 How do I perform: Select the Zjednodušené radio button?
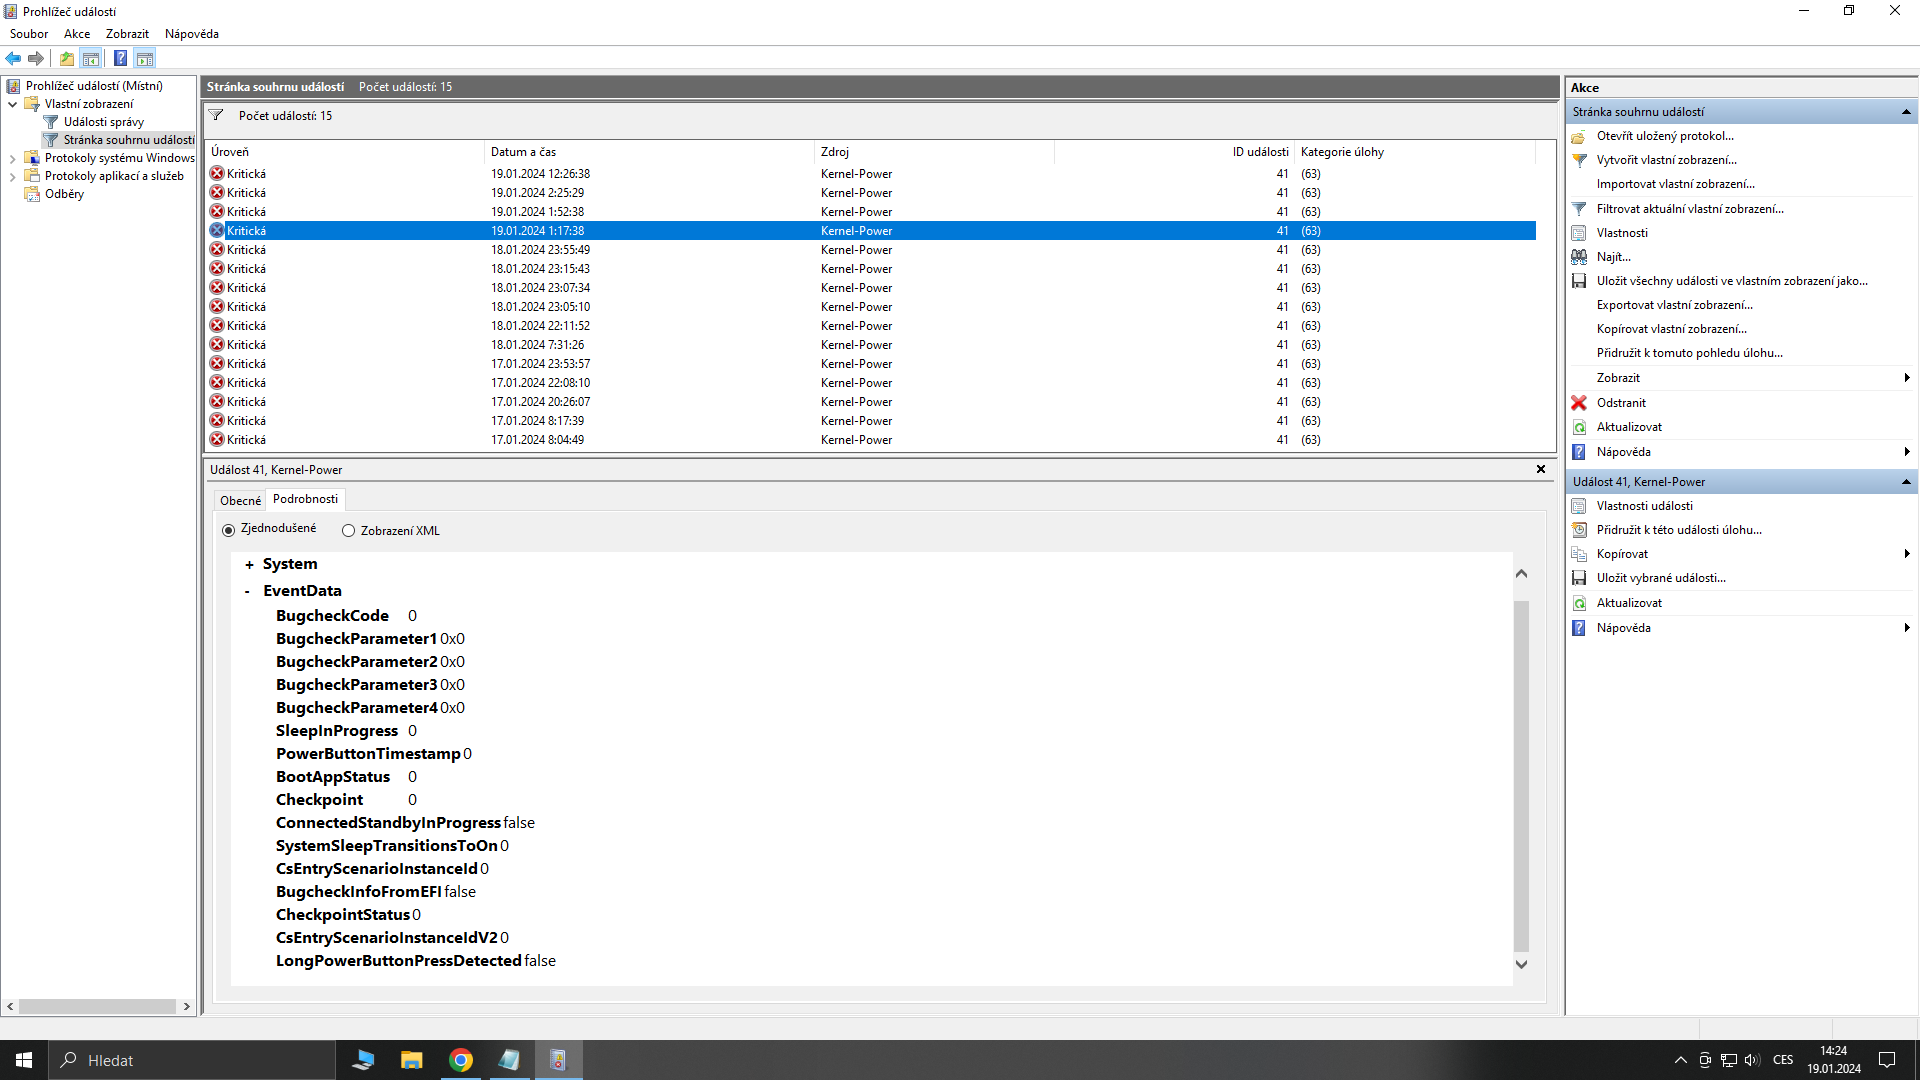[229, 530]
